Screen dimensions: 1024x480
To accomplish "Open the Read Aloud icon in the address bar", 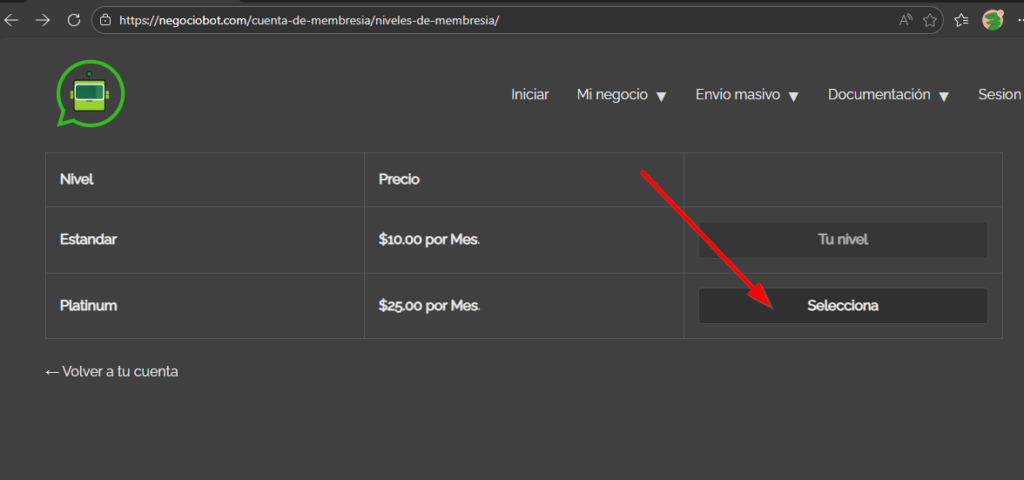I will [906, 20].
